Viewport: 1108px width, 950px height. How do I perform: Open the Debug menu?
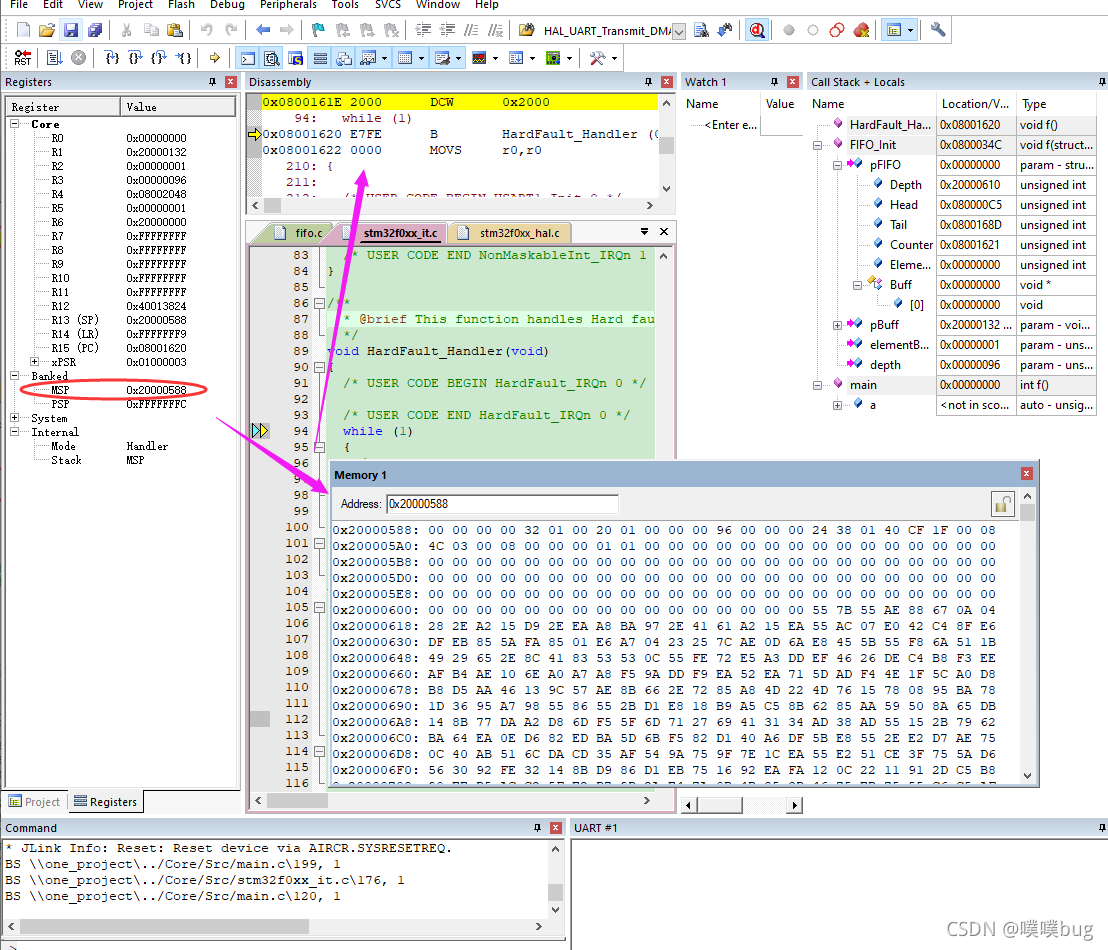pos(228,5)
